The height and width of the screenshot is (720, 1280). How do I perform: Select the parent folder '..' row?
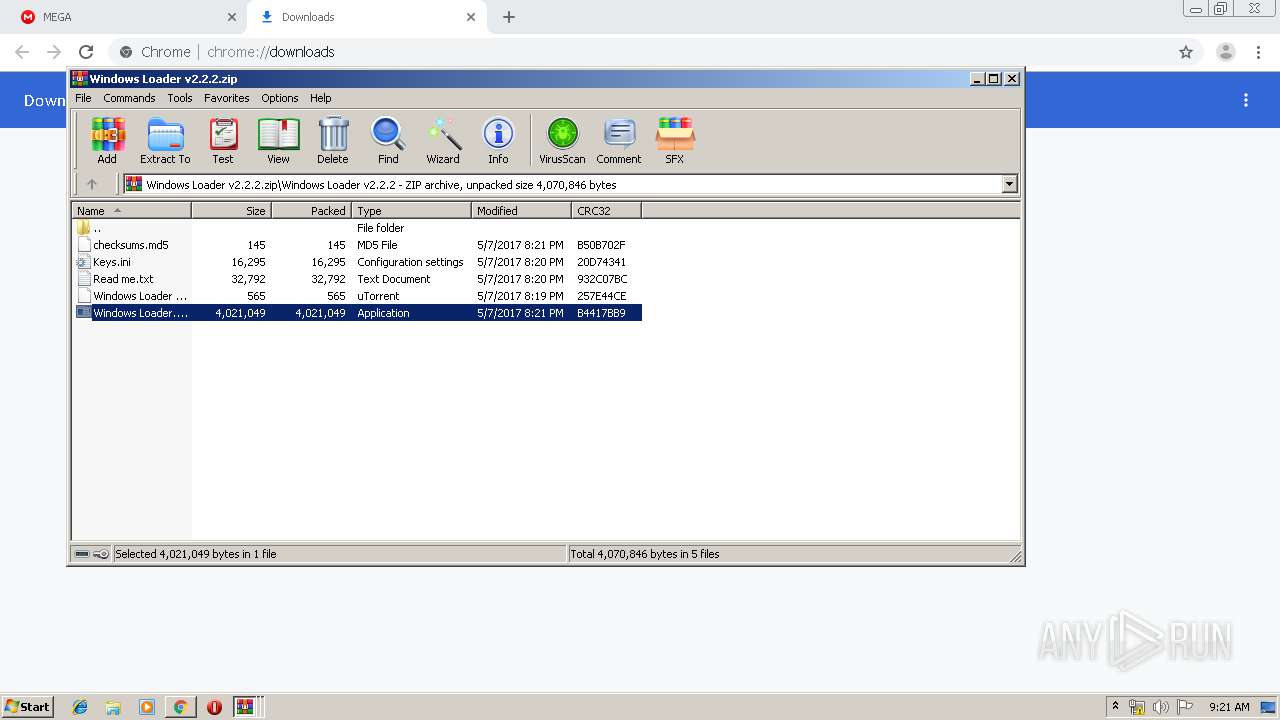click(358, 228)
